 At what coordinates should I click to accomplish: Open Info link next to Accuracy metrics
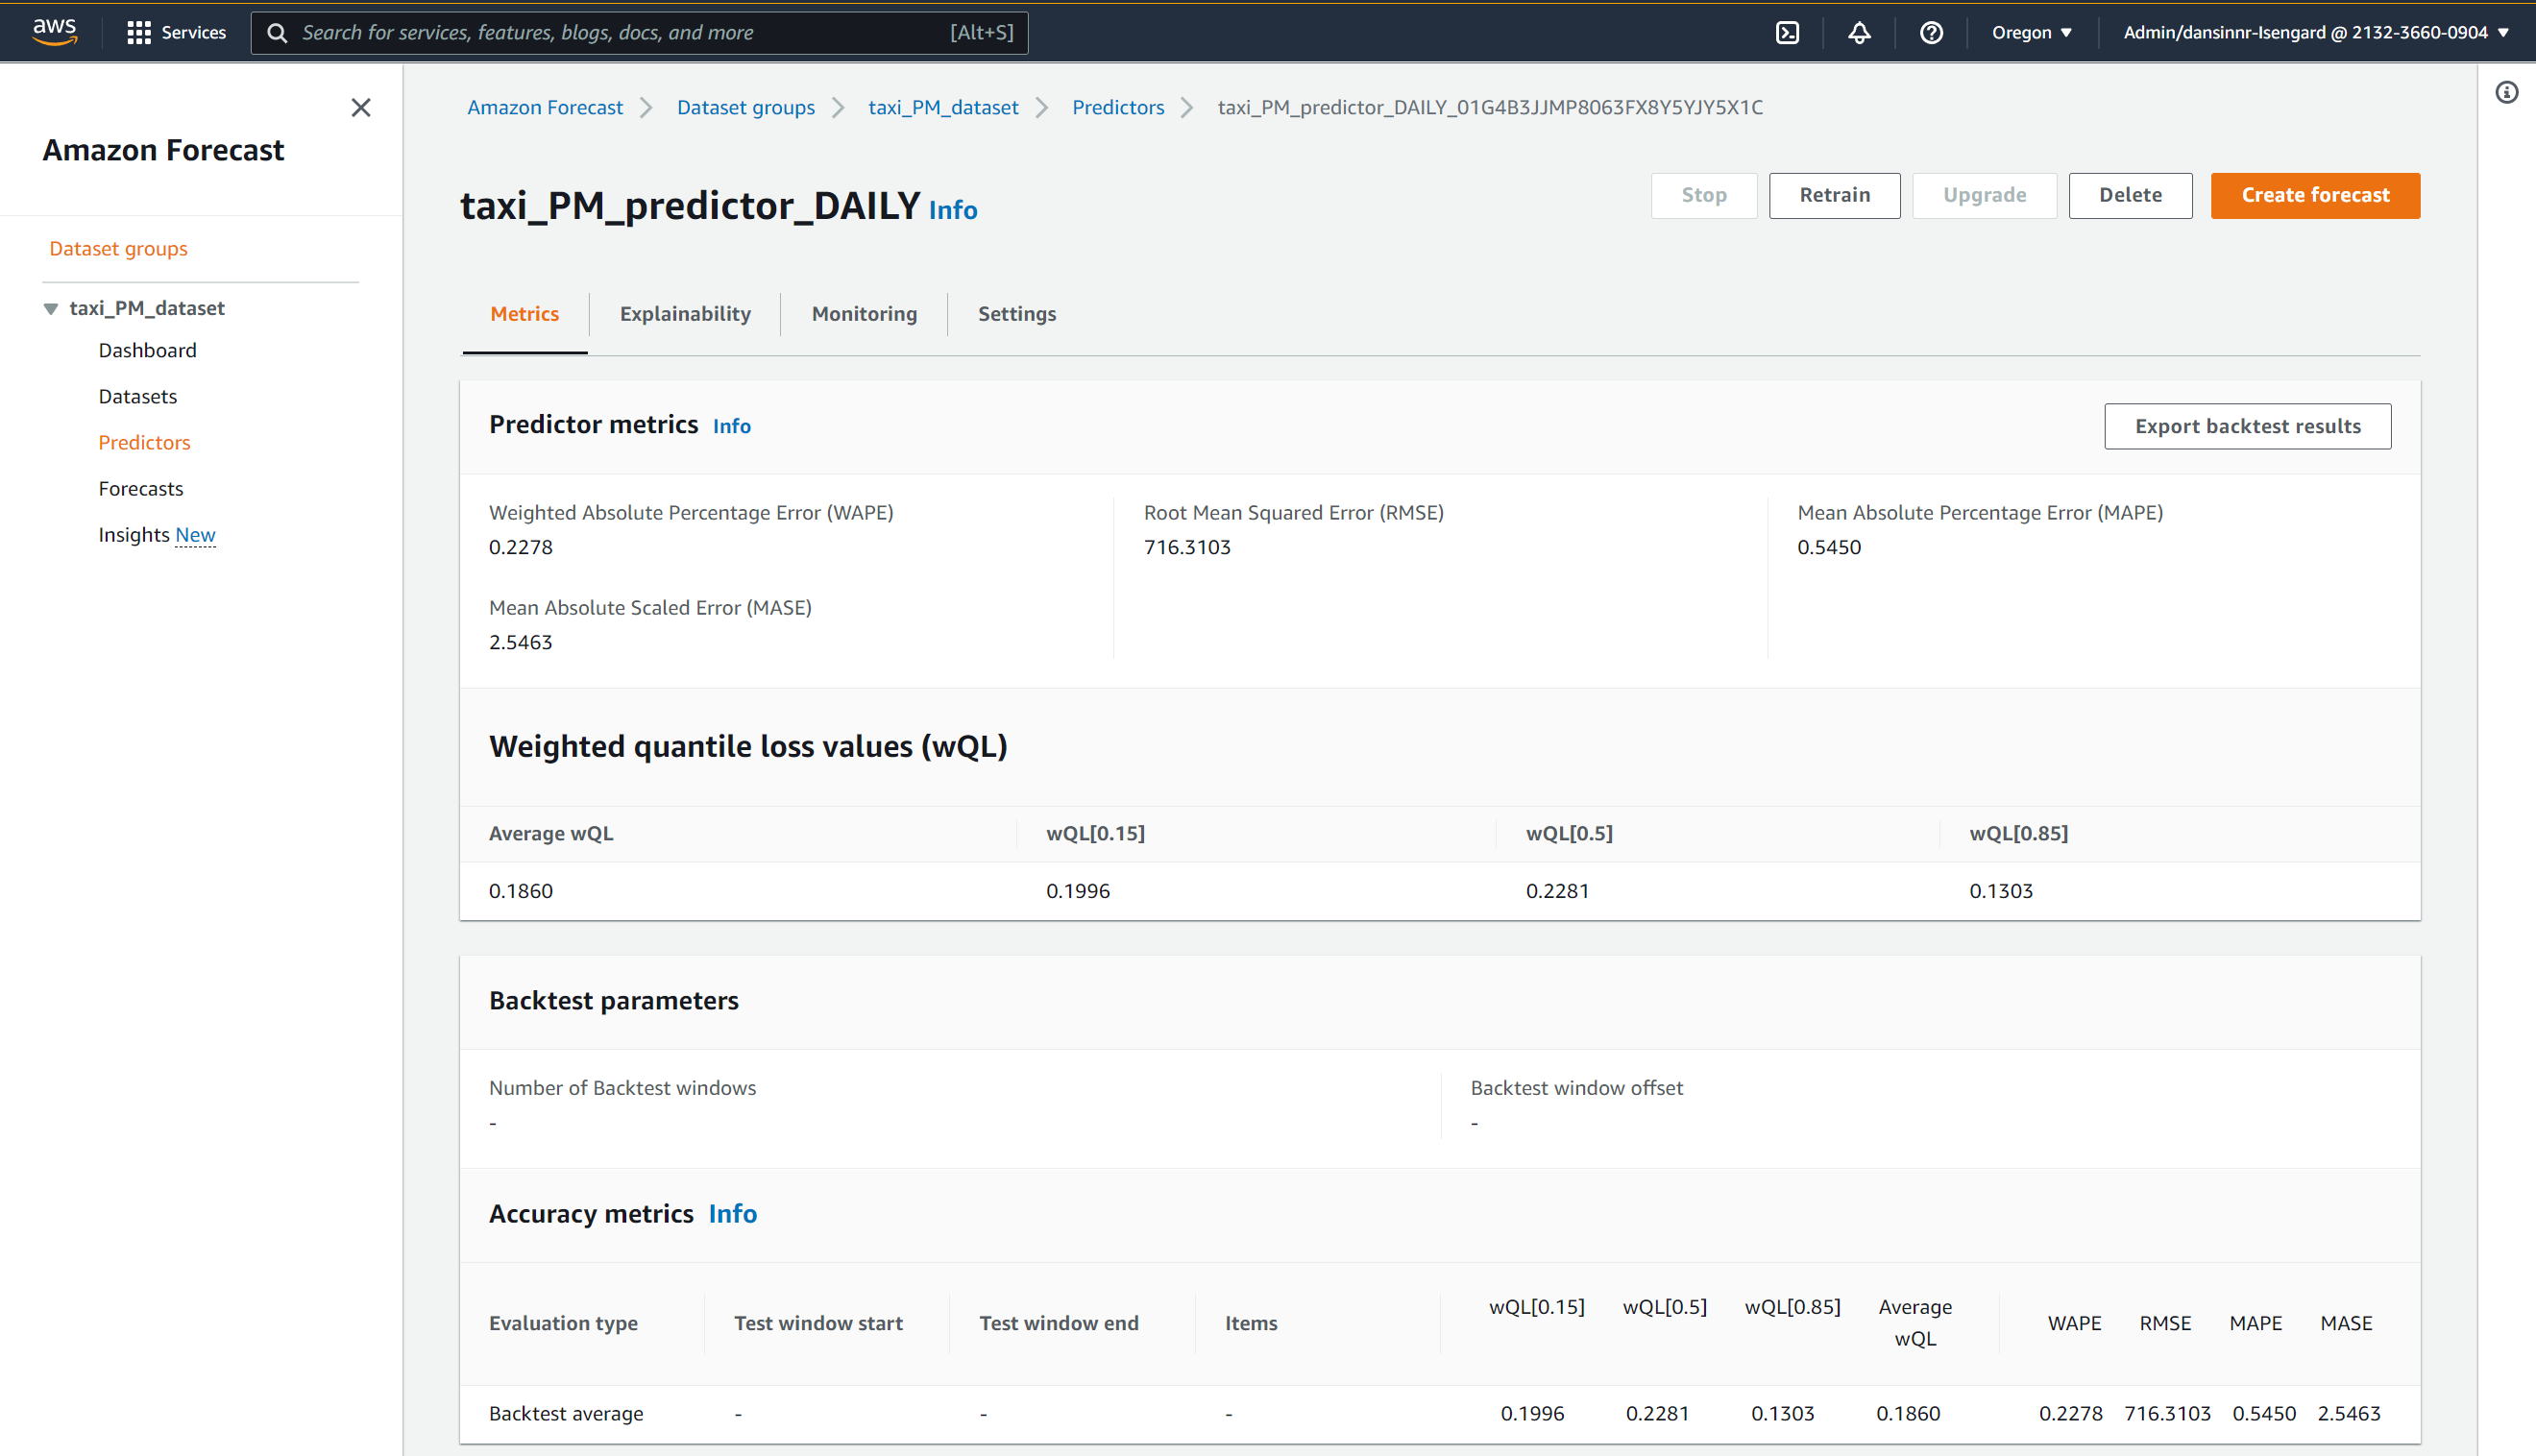[x=732, y=1213]
